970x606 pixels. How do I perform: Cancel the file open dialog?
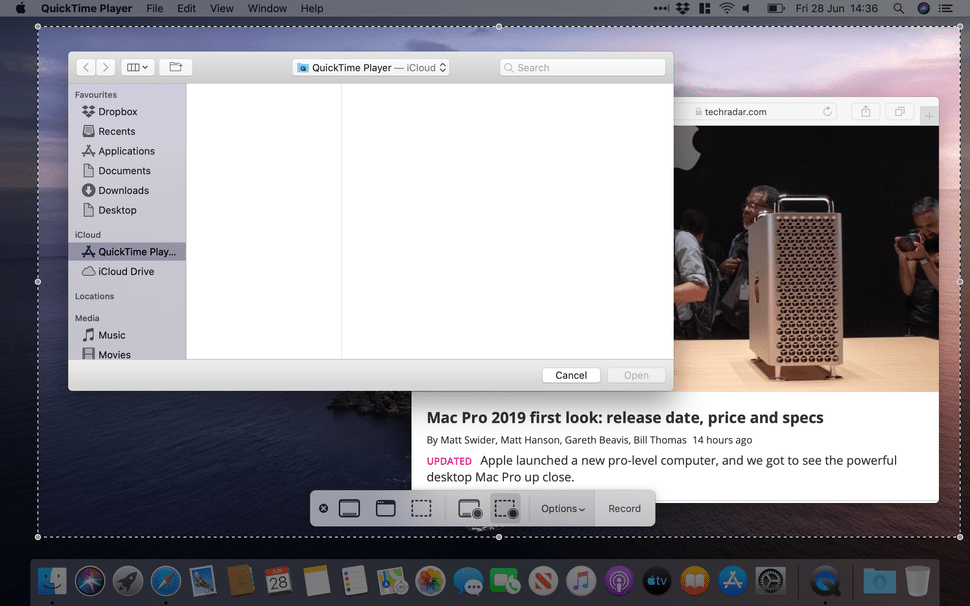571,375
